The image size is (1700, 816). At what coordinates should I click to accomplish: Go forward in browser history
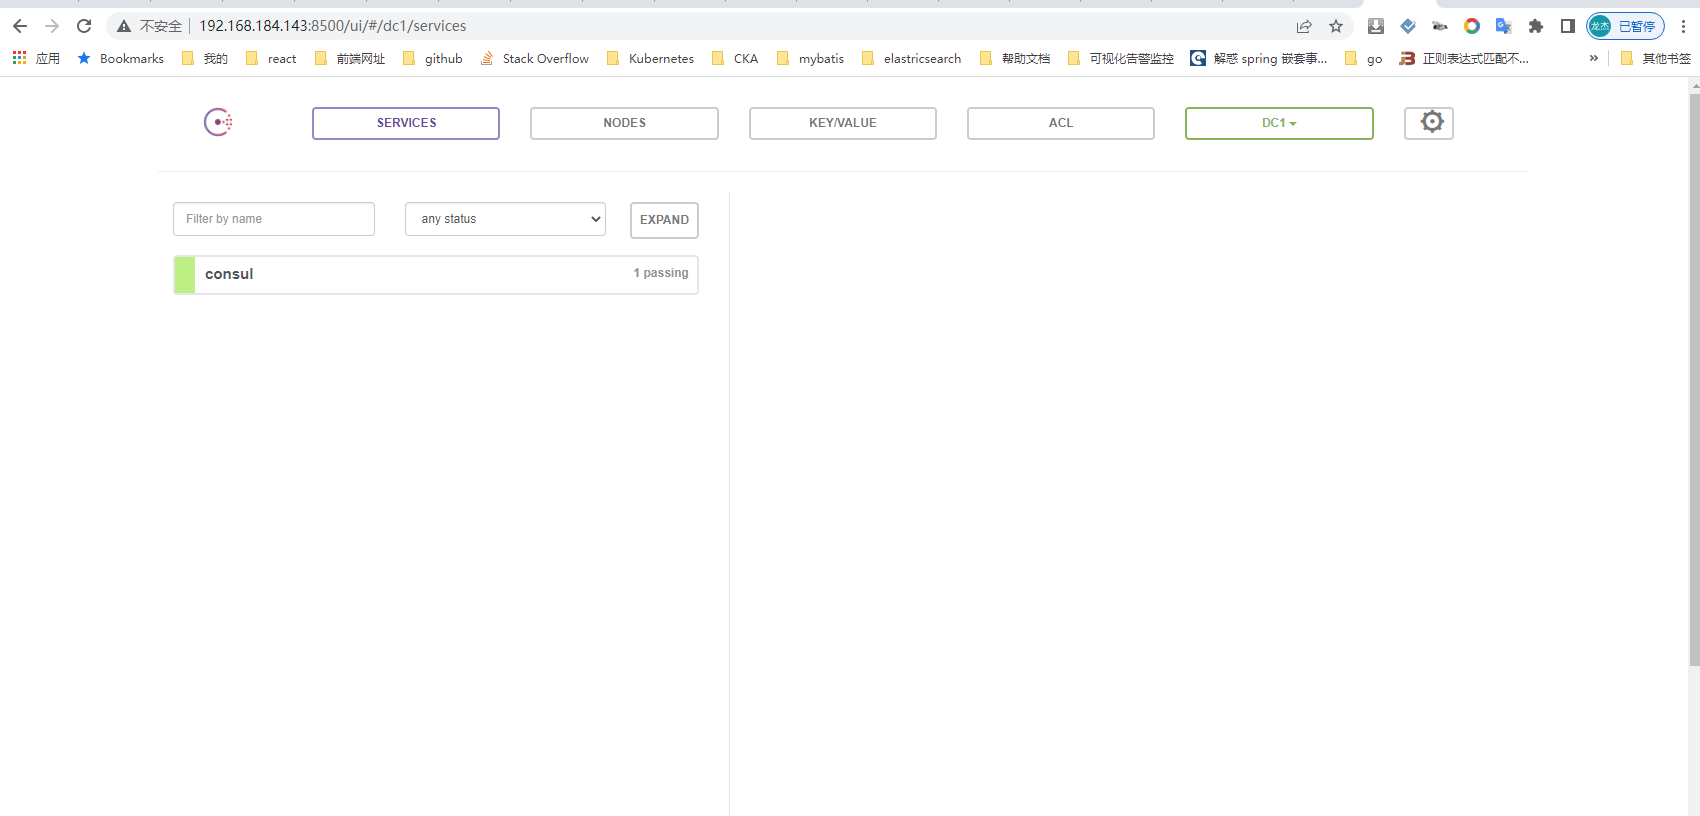tap(52, 26)
